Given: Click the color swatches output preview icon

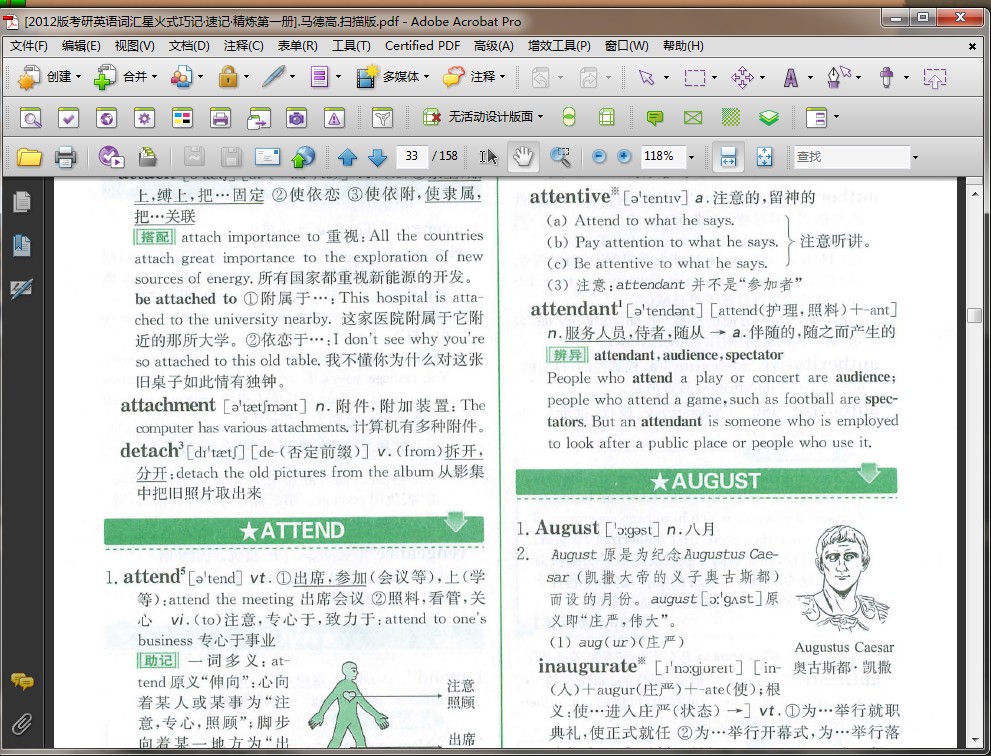Looking at the screenshot, I should pos(182,118).
